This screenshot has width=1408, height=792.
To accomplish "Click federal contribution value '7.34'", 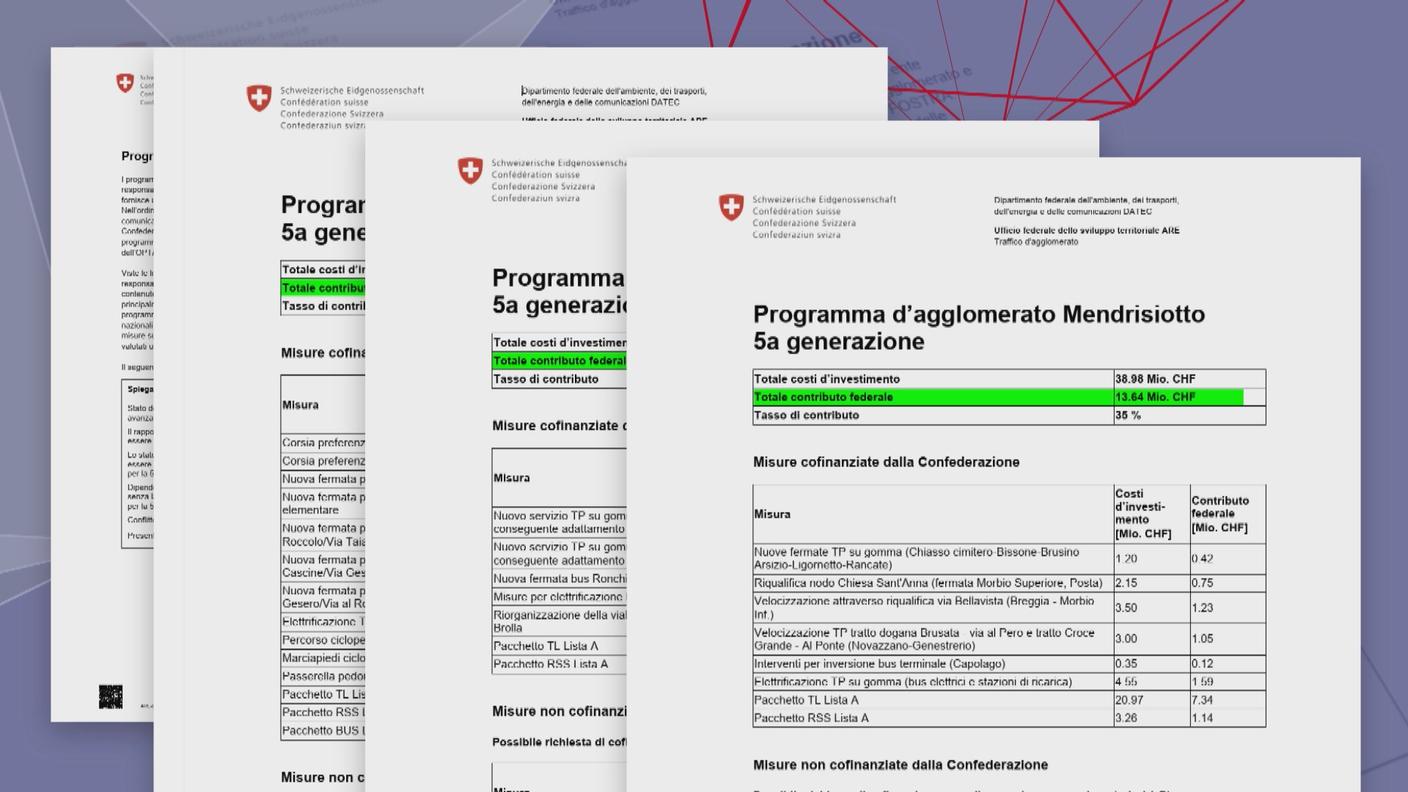I will point(1202,700).
